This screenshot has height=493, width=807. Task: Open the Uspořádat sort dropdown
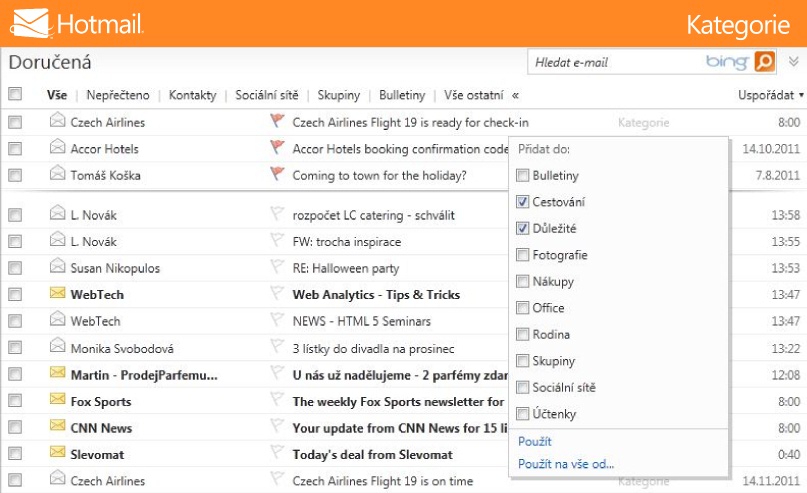tap(770, 95)
